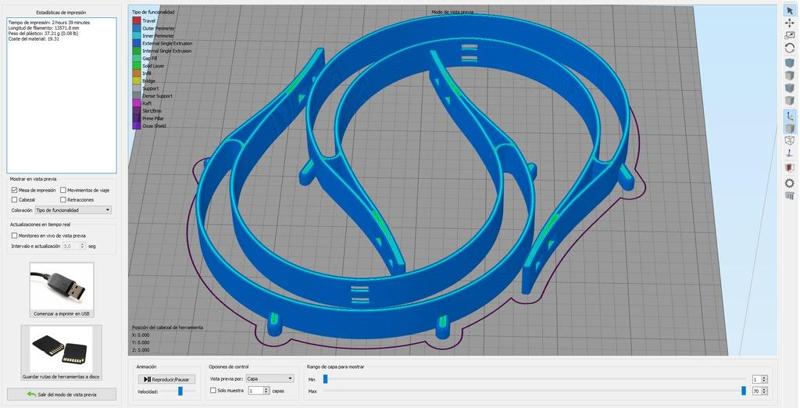Click the Intervalo de actualización spinner arrows
The height and width of the screenshot is (408, 800).
[x=83, y=246]
